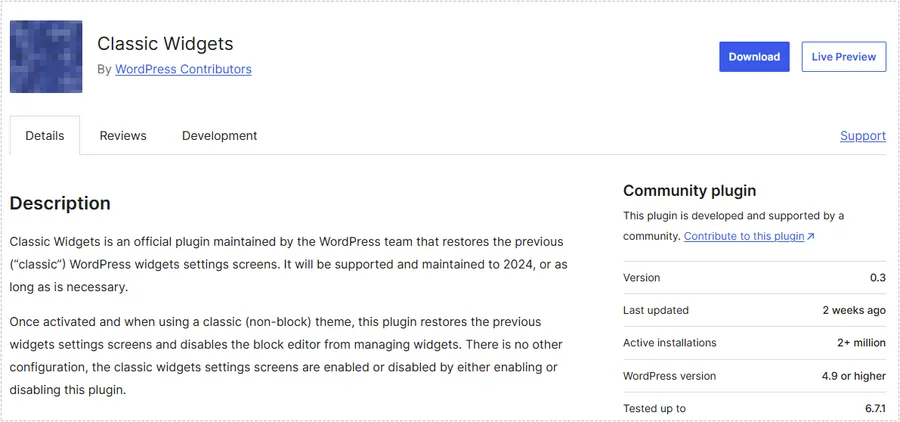
Task: Click the Classic Widgets plugin title
Action: tap(165, 44)
